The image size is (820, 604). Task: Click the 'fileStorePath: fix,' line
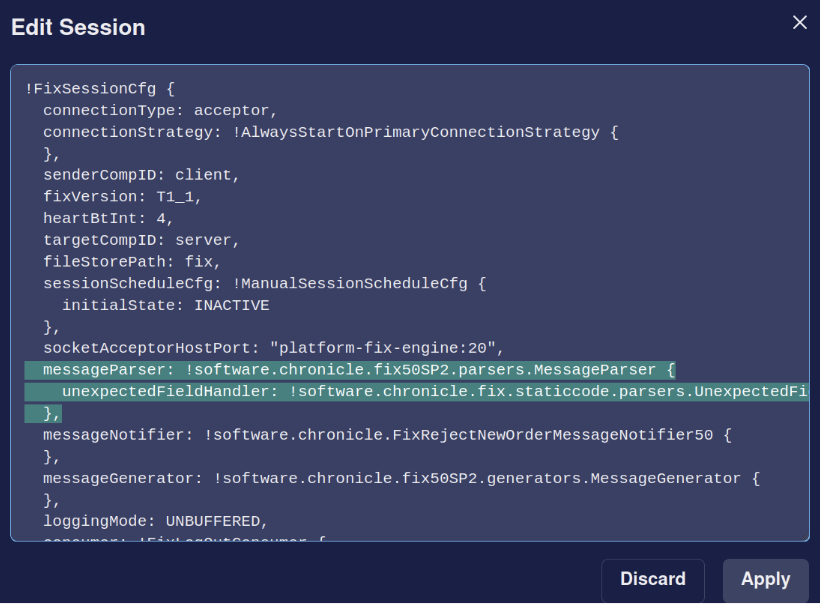[132, 262]
